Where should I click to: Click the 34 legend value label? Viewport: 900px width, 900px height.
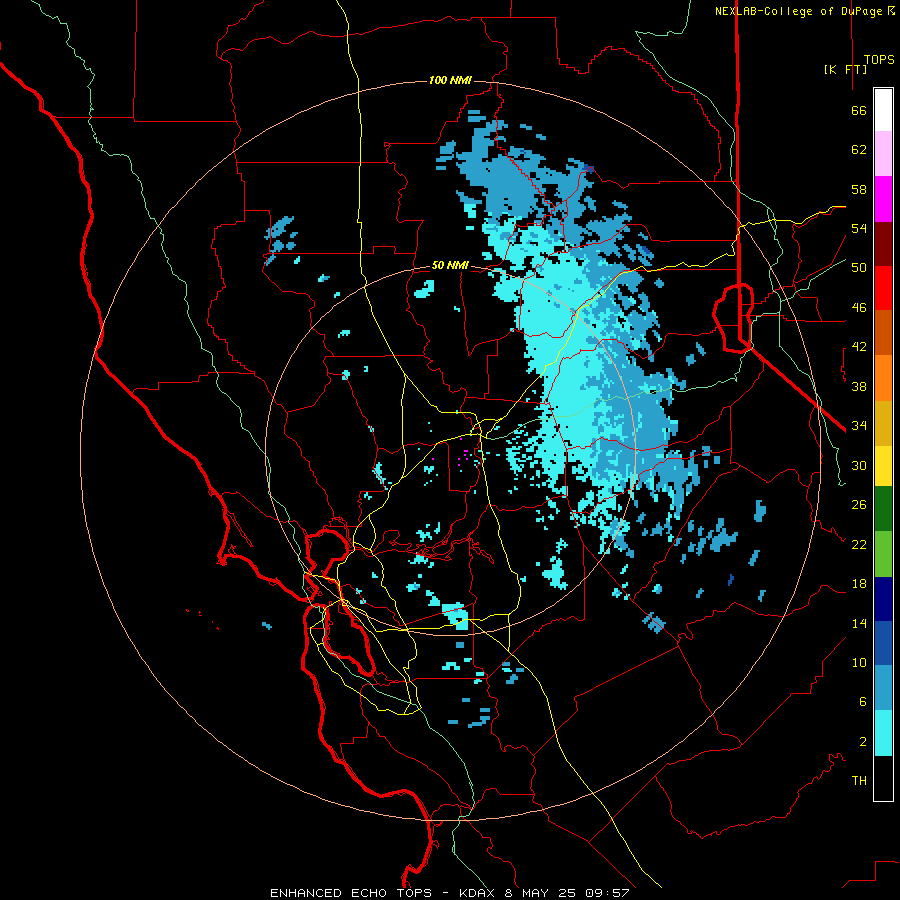click(x=859, y=425)
